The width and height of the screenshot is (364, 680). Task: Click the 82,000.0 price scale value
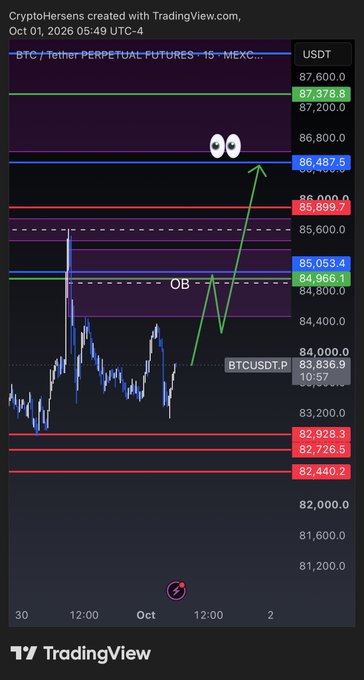click(x=324, y=505)
